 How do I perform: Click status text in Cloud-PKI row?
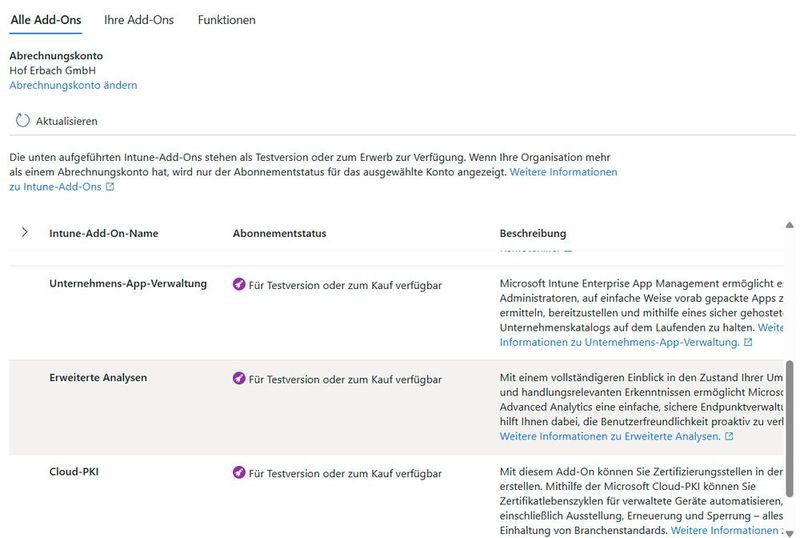click(x=345, y=473)
